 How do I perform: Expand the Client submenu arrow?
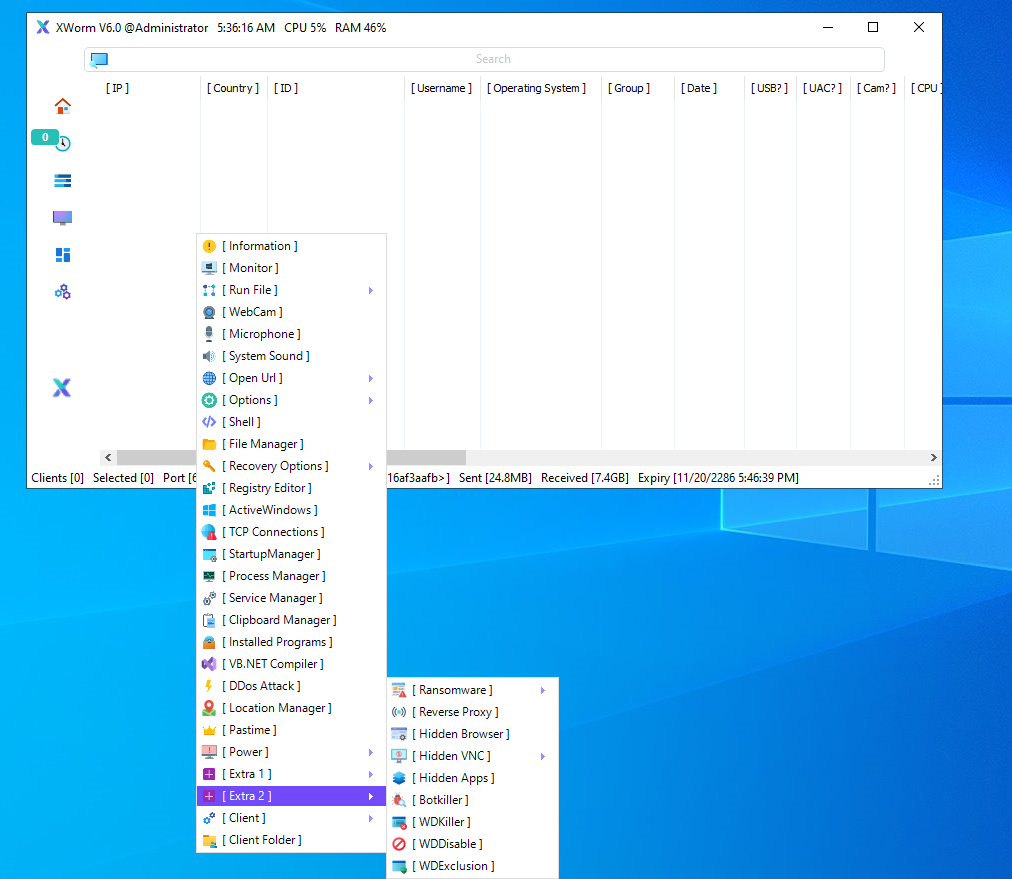coord(370,818)
